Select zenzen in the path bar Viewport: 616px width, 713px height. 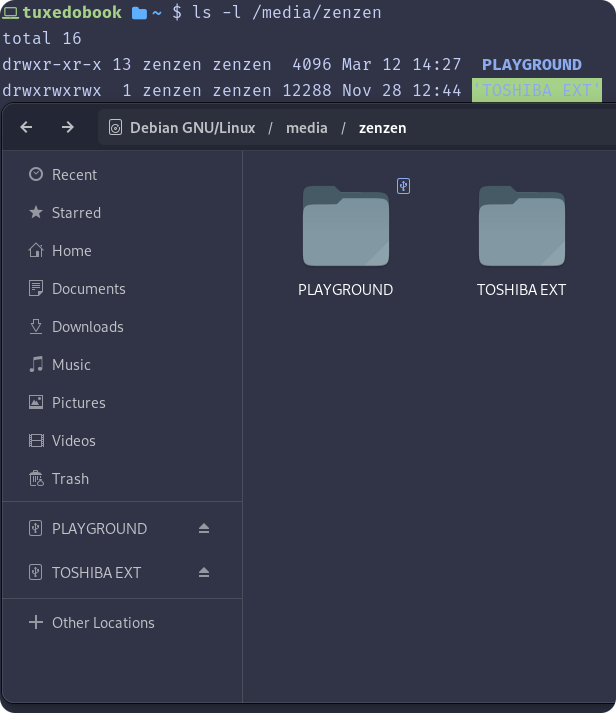coord(382,128)
